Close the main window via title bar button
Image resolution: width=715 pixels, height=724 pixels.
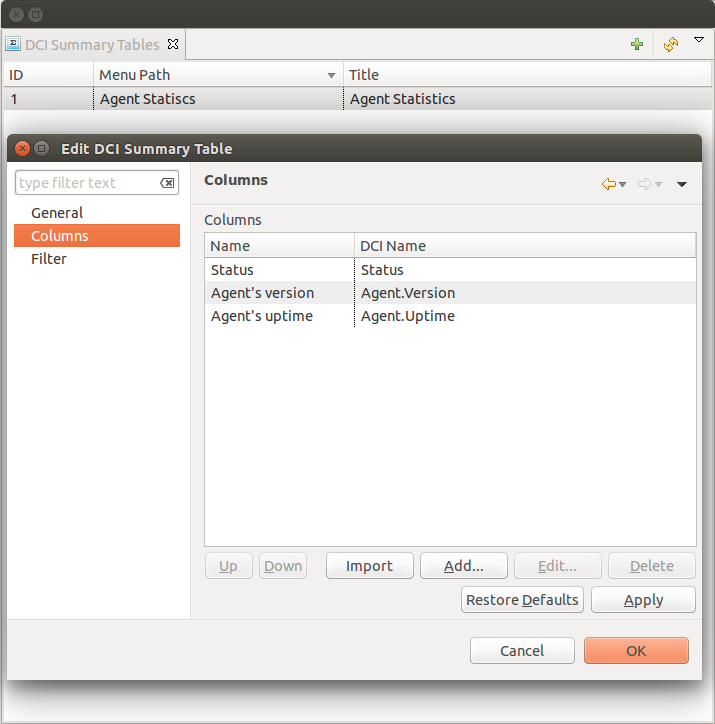pyautogui.click(x=16, y=15)
